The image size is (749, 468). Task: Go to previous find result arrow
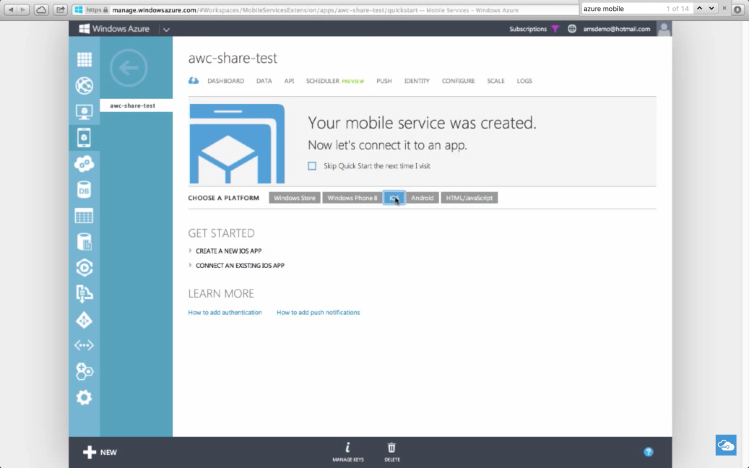699,9
